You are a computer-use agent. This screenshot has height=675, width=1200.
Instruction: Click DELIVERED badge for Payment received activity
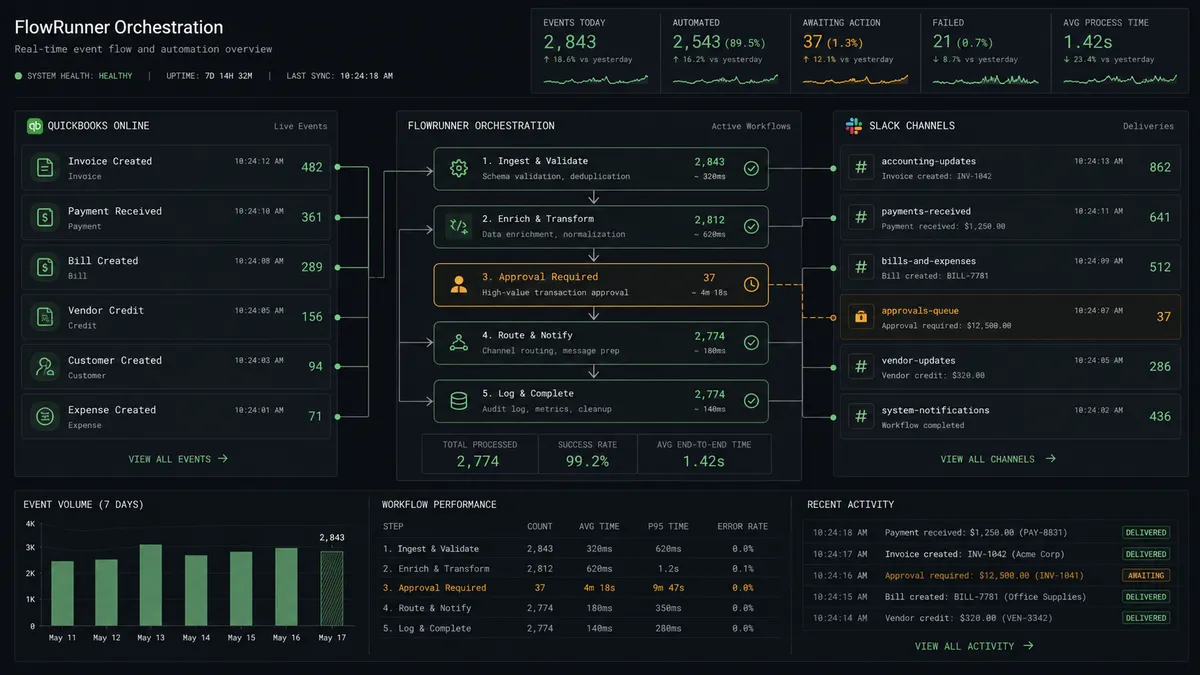[1146, 532]
